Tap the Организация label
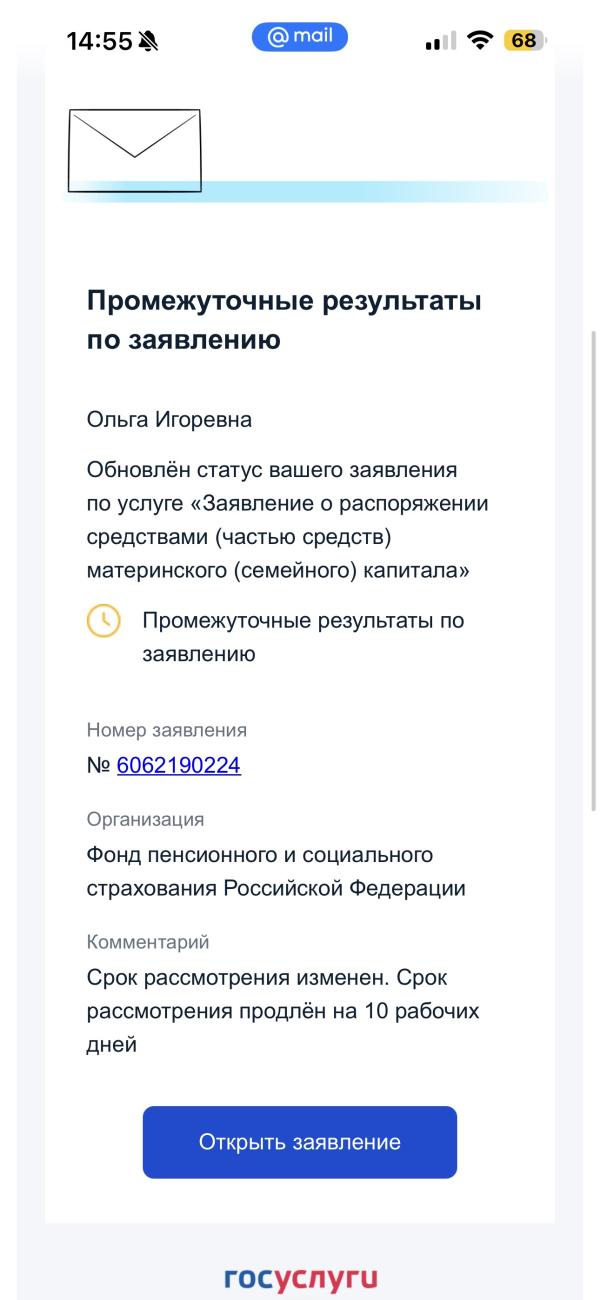The image size is (600, 1300). [x=145, y=819]
